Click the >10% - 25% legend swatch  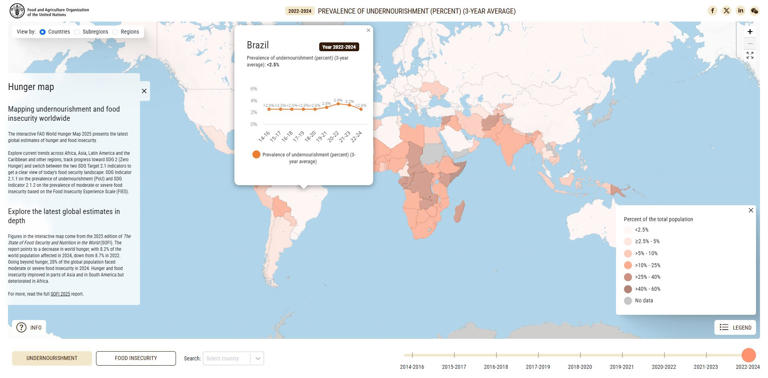pyautogui.click(x=628, y=265)
